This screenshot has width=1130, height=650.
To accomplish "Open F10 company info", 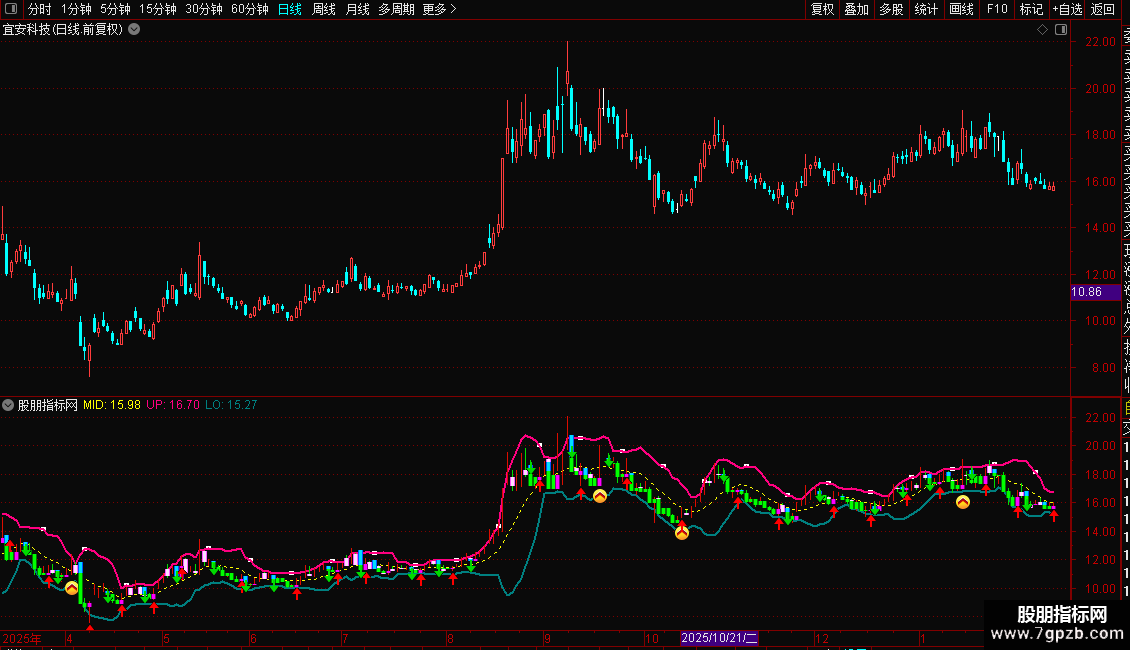I will [997, 9].
